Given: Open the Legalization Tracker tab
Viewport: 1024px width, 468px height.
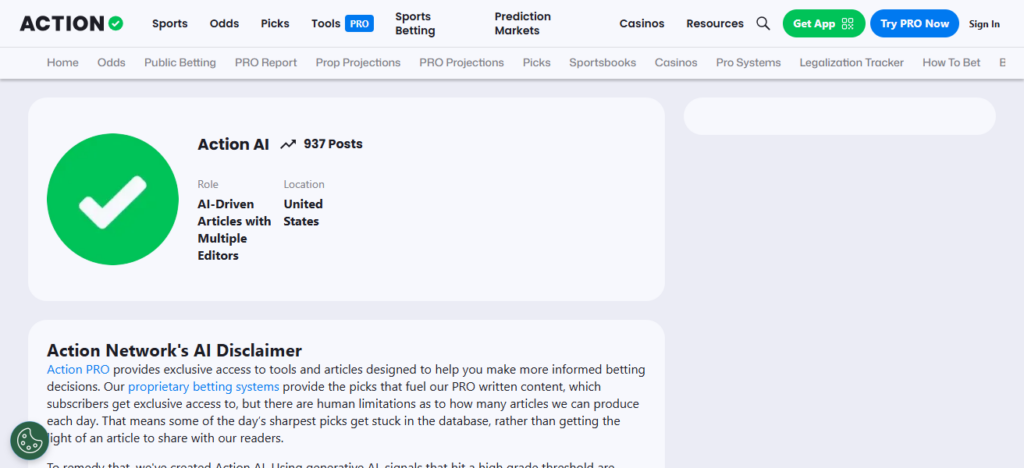Looking at the screenshot, I should pyautogui.click(x=852, y=63).
